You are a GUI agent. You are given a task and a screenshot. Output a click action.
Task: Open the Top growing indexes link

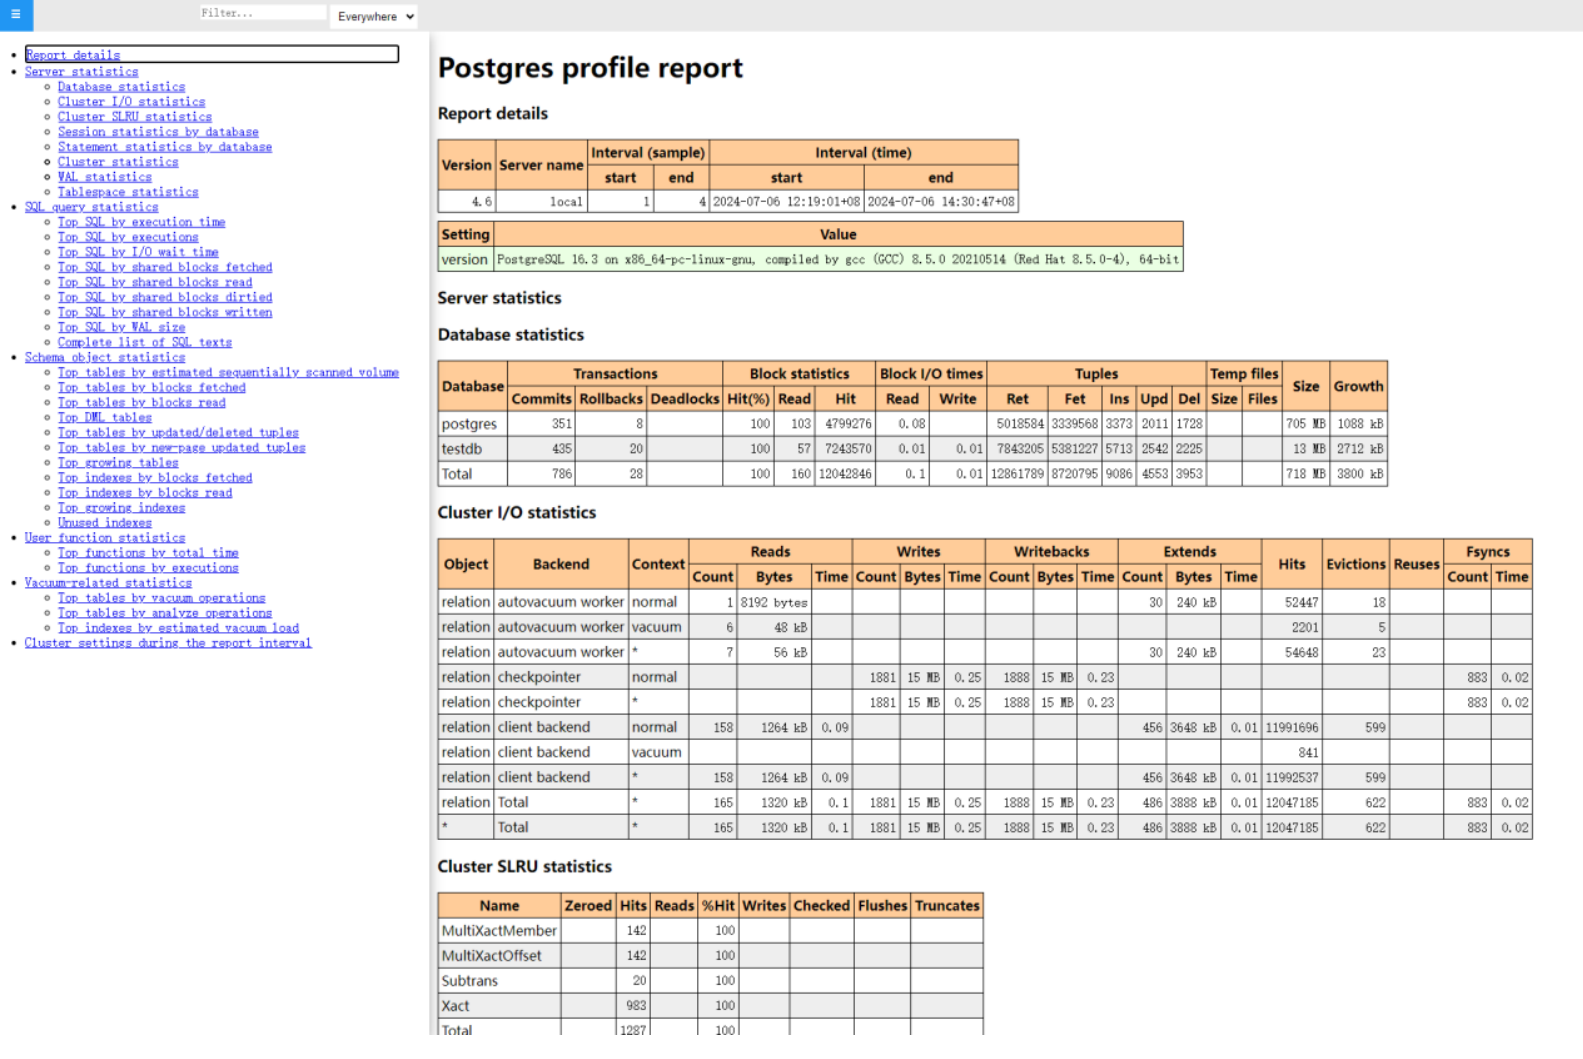[121, 507]
